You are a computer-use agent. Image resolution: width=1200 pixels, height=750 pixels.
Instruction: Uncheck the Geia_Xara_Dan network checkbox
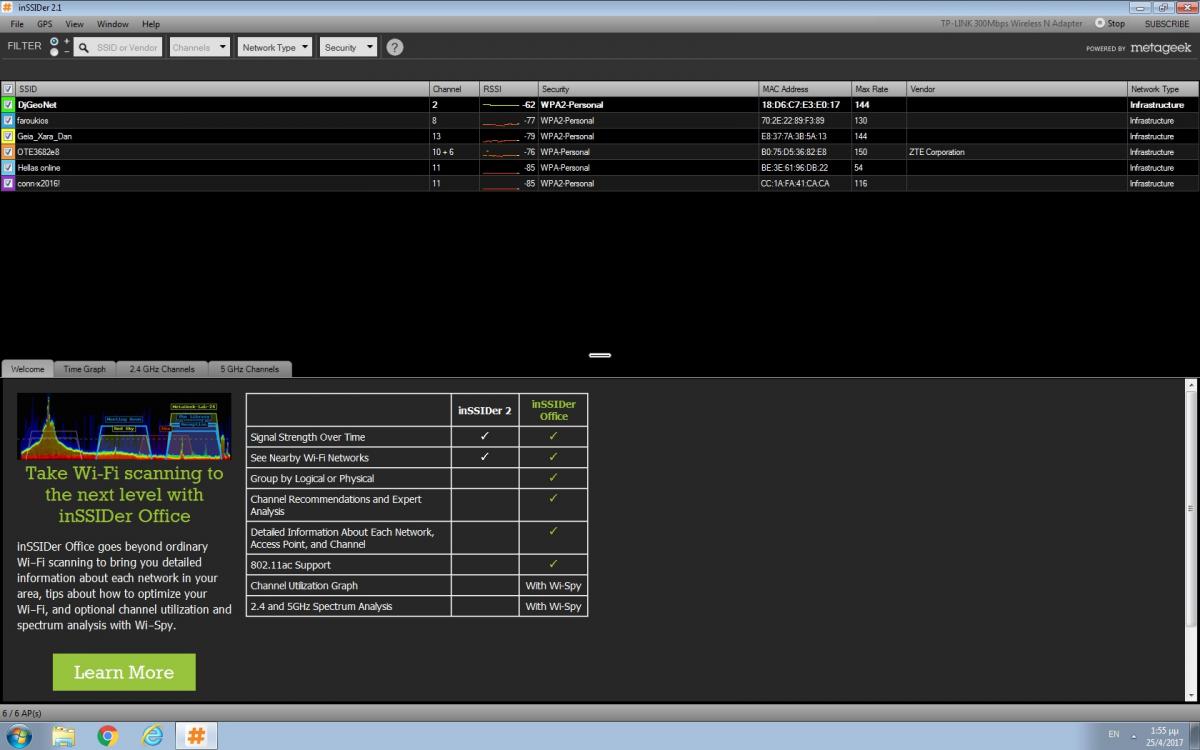pyautogui.click(x=8, y=136)
